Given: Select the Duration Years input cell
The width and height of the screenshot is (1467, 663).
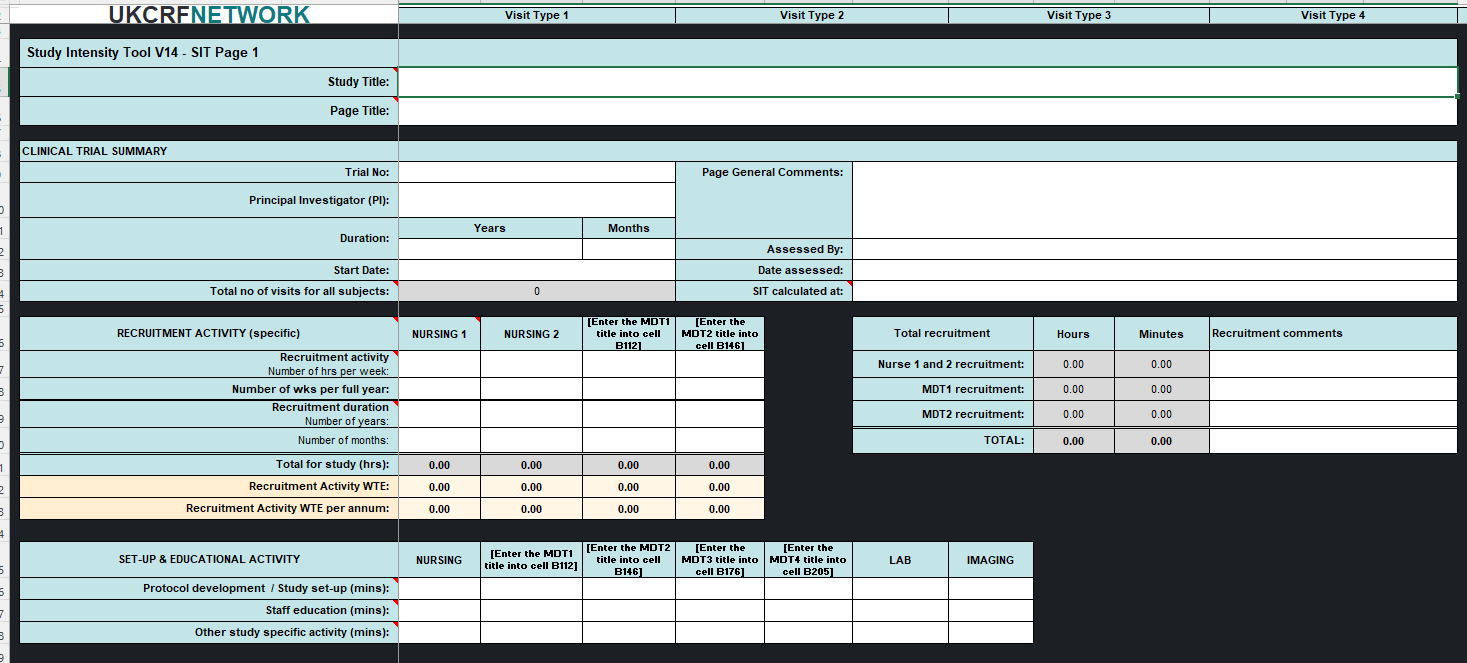Looking at the screenshot, I should (489, 249).
